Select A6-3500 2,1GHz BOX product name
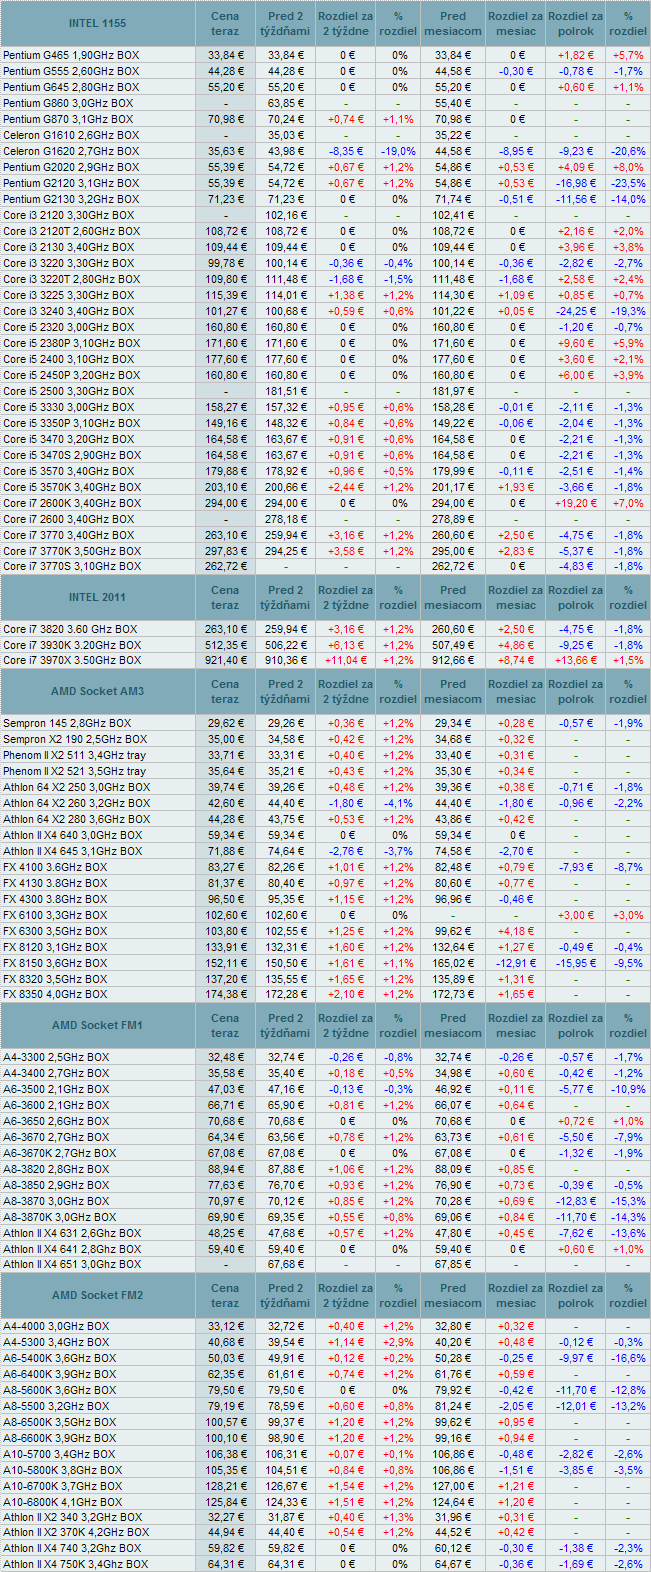651x1572 pixels. pyautogui.click(x=56, y=1089)
